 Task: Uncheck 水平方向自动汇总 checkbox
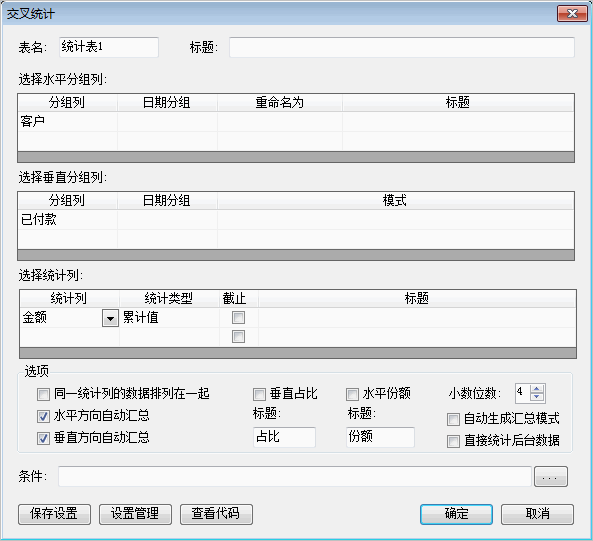43,416
